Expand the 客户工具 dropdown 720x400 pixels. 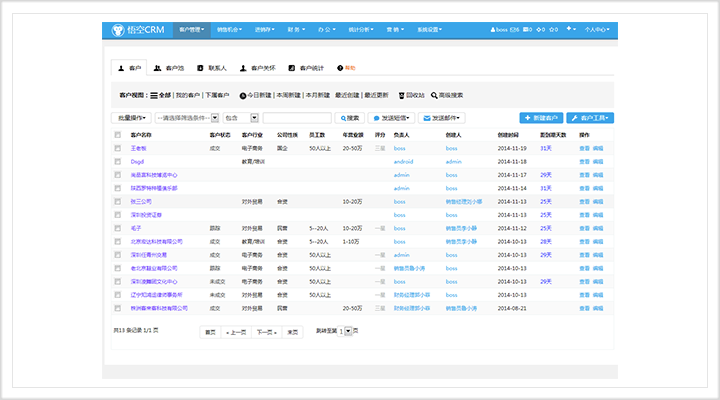(590, 117)
